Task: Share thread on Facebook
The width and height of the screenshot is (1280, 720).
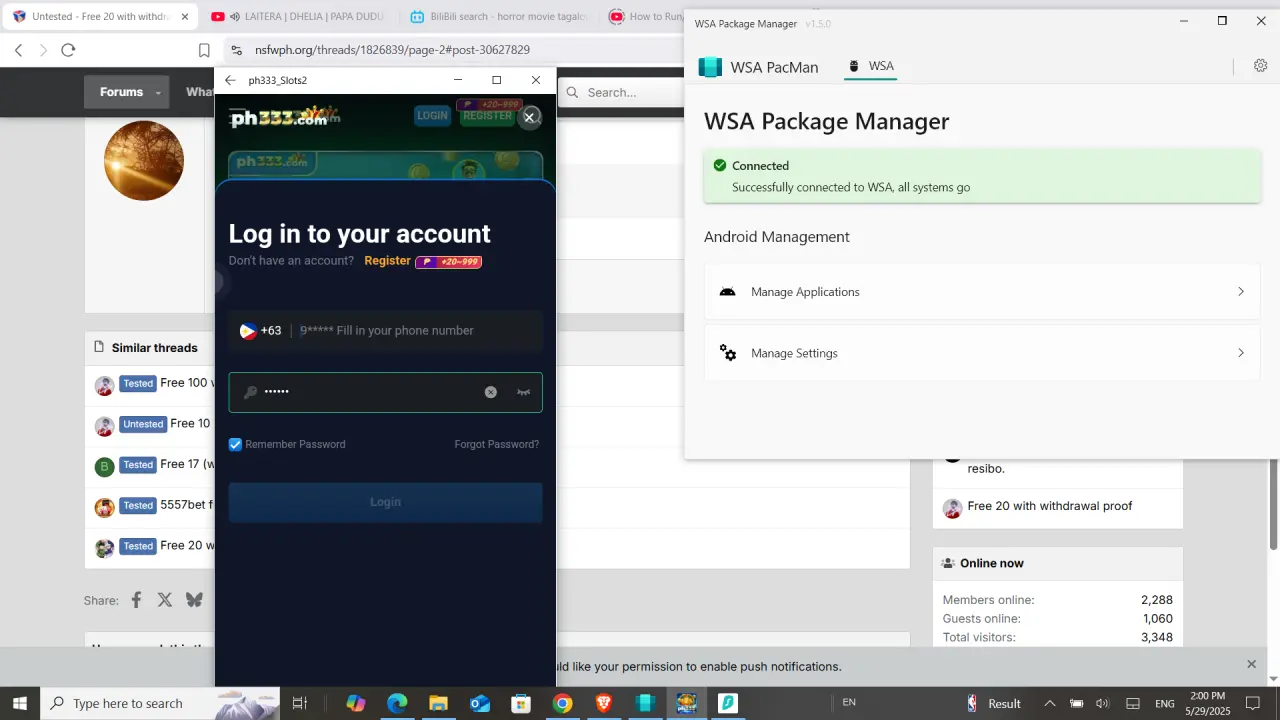Action: pos(136,600)
